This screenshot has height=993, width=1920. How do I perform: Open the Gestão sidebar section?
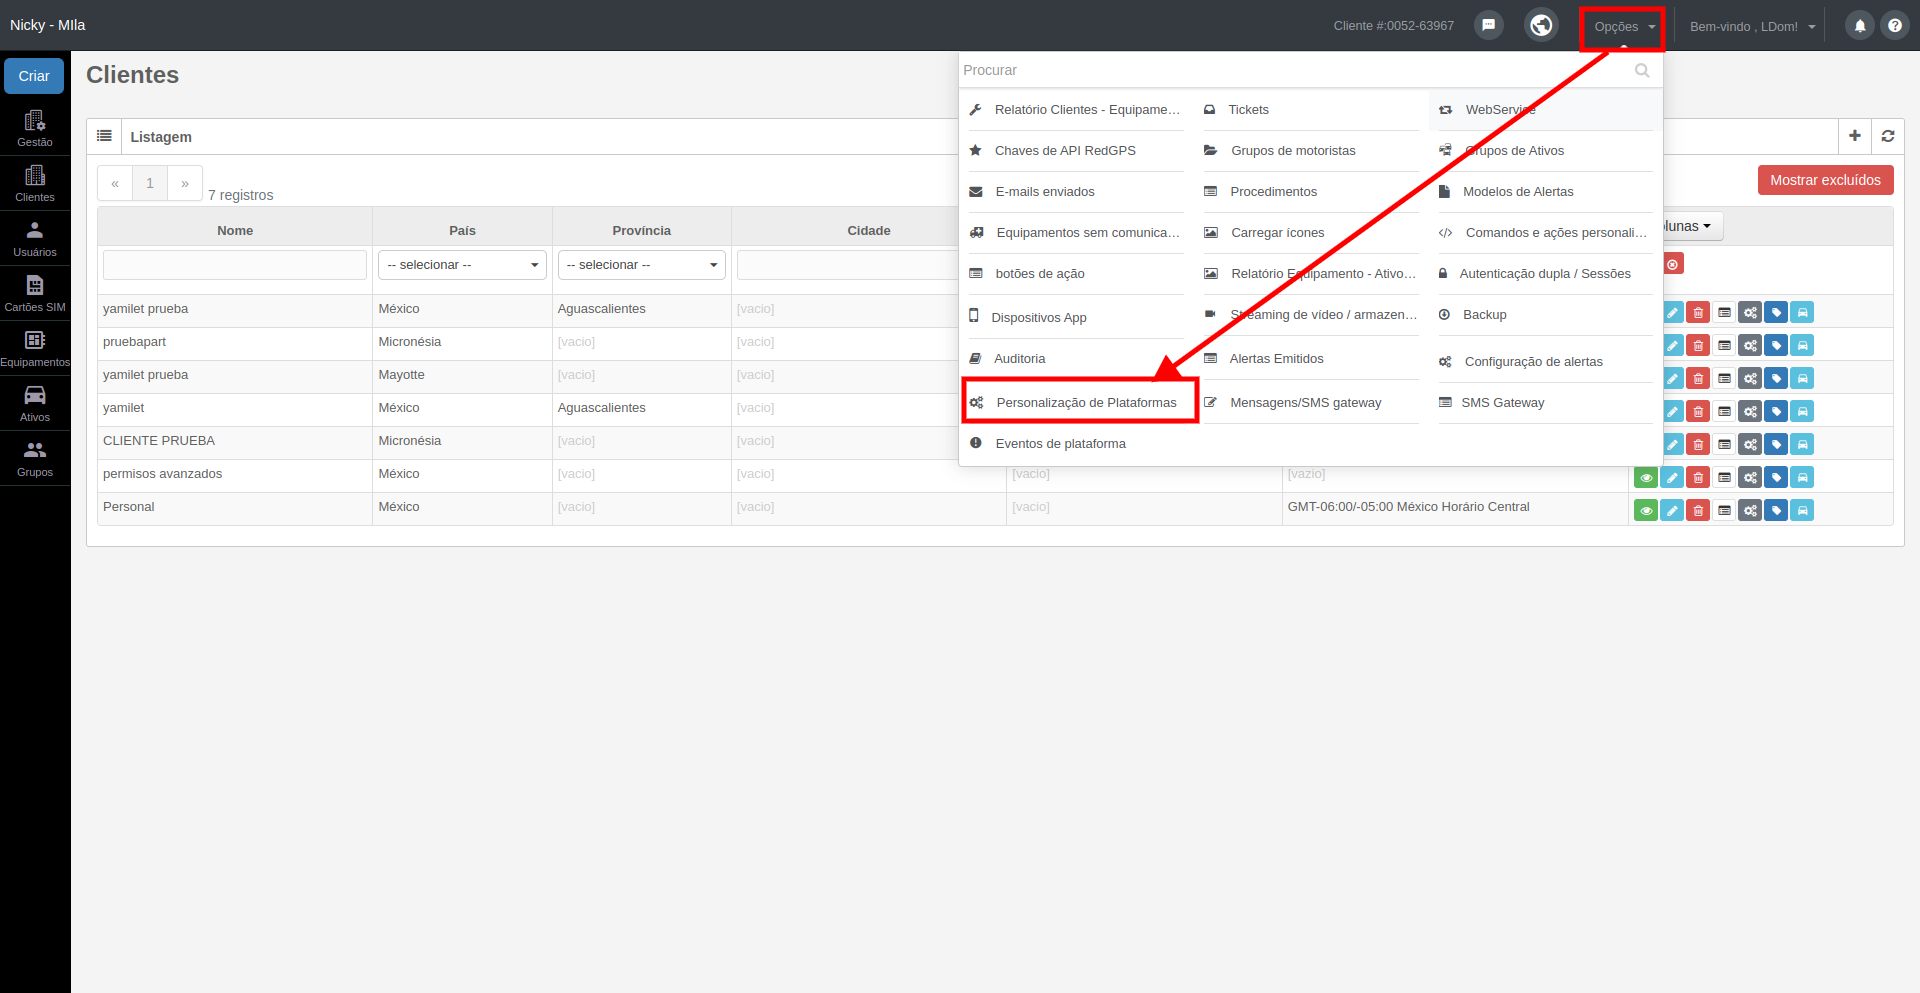35,128
